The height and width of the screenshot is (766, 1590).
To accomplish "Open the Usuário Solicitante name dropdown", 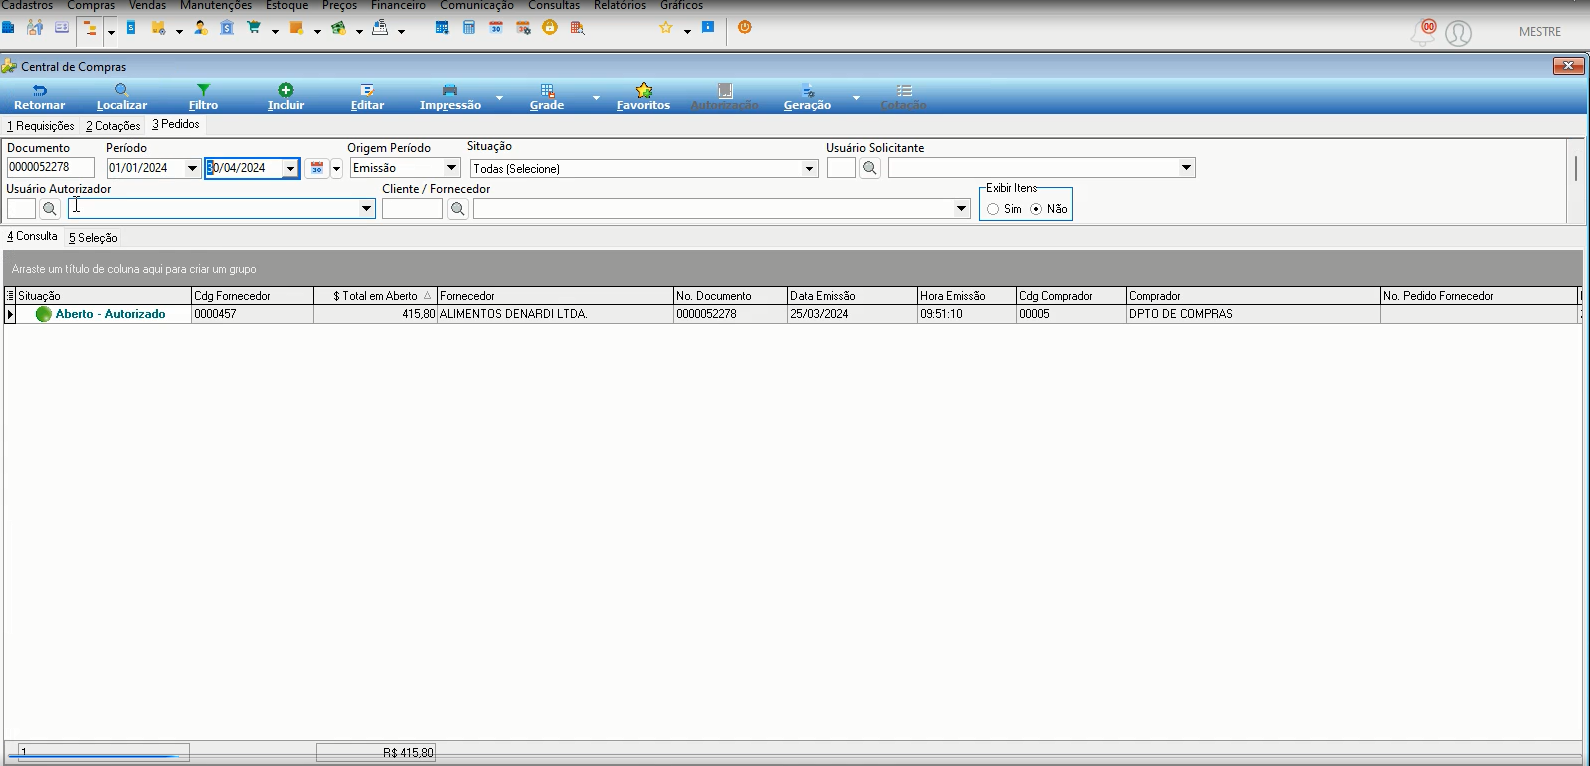I will (1187, 168).
